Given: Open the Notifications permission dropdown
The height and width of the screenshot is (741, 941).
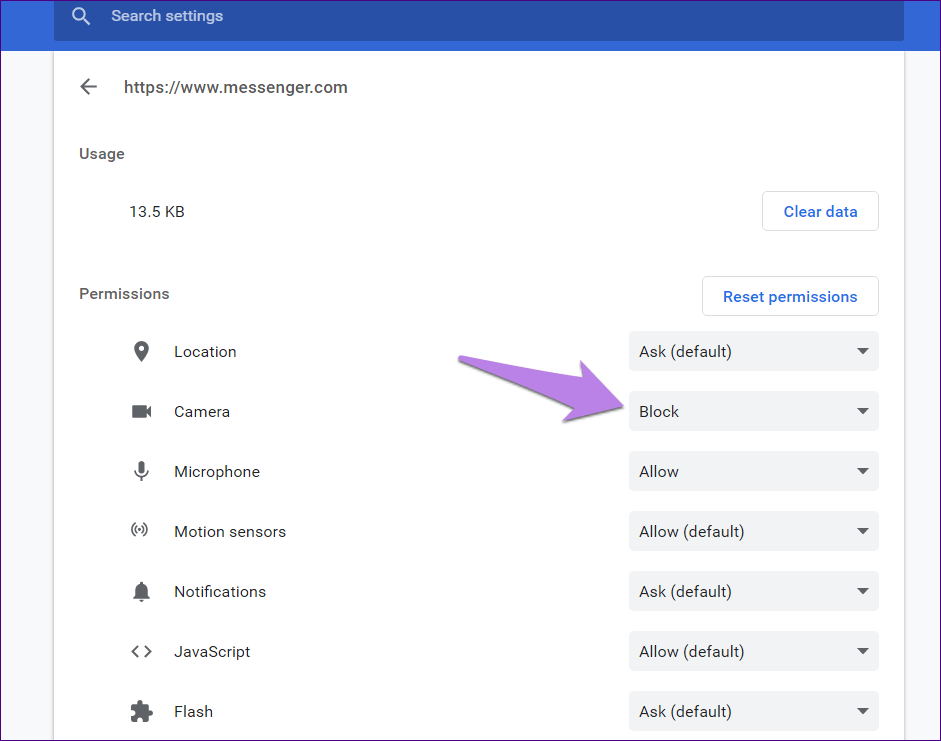Looking at the screenshot, I should [x=753, y=592].
